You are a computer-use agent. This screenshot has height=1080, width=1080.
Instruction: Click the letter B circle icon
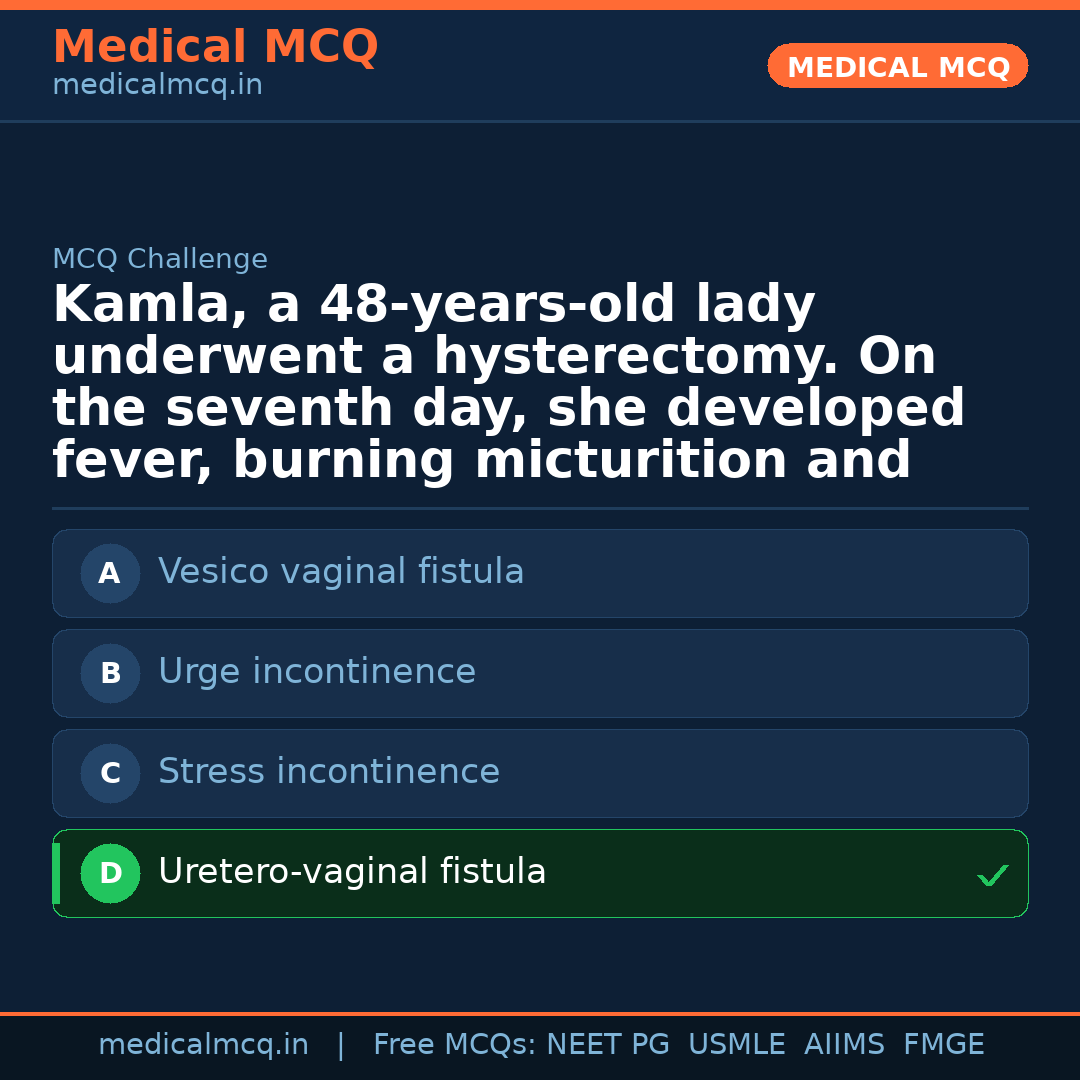point(110,674)
